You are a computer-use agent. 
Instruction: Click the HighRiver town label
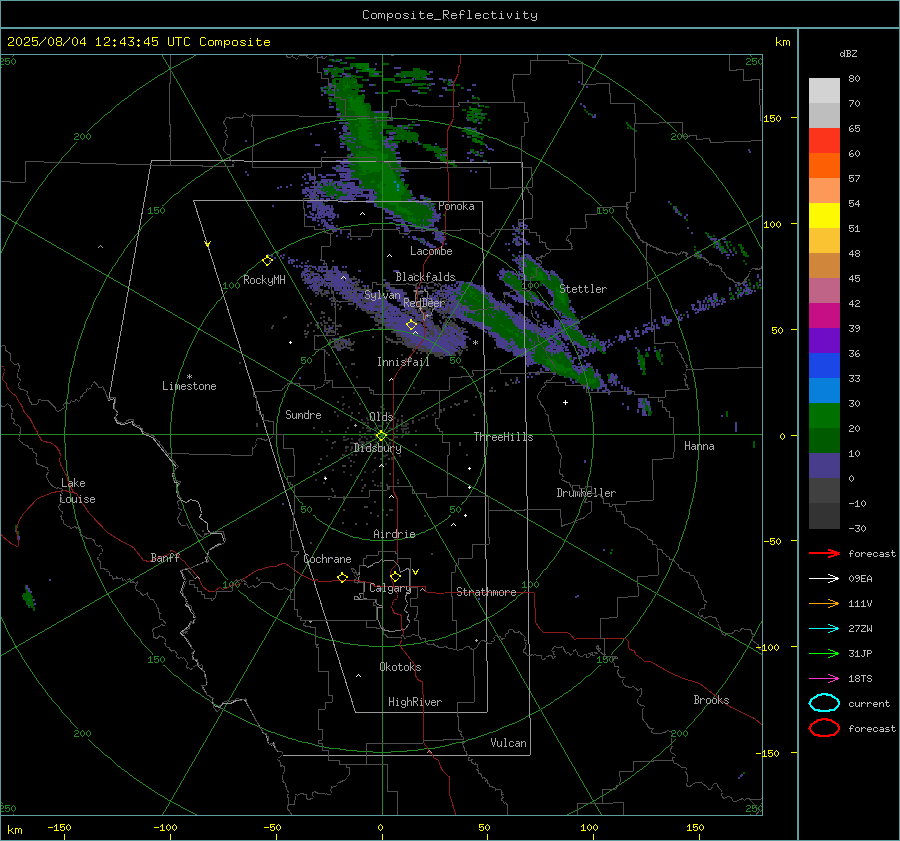click(415, 702)
